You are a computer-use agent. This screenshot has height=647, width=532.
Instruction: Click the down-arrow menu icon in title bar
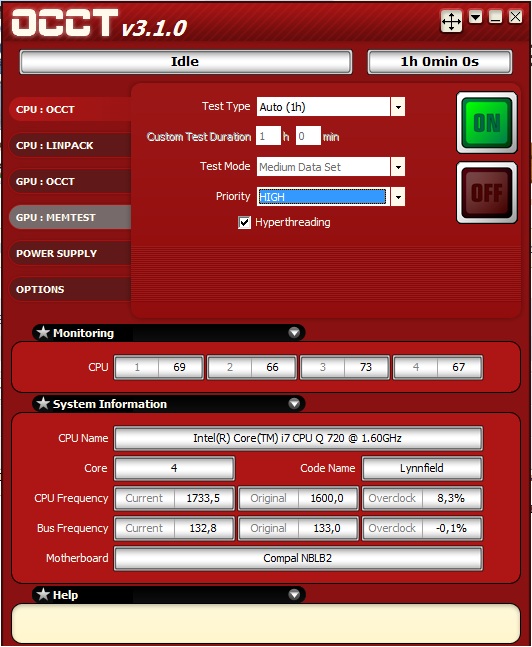pos(475,17)
